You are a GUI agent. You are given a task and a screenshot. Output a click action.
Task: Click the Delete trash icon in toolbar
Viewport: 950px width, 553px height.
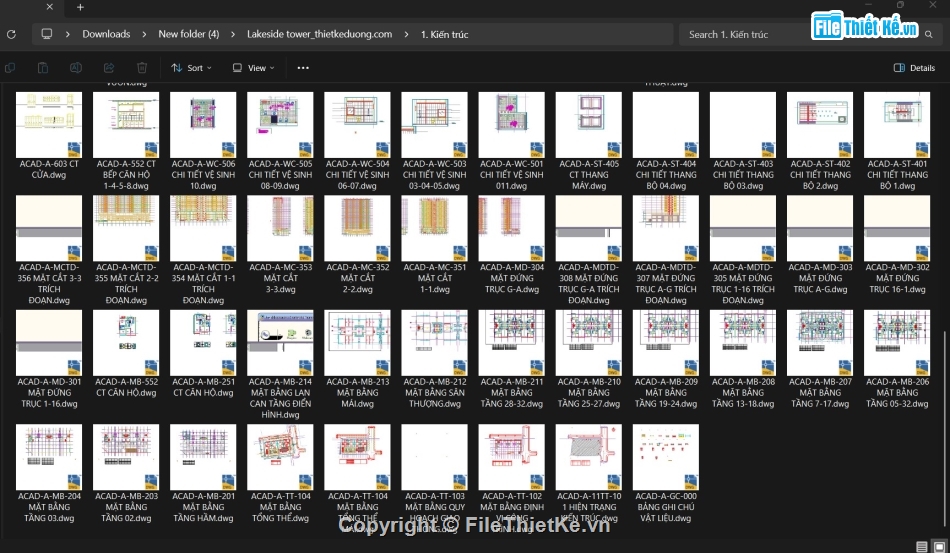point(142,68)
